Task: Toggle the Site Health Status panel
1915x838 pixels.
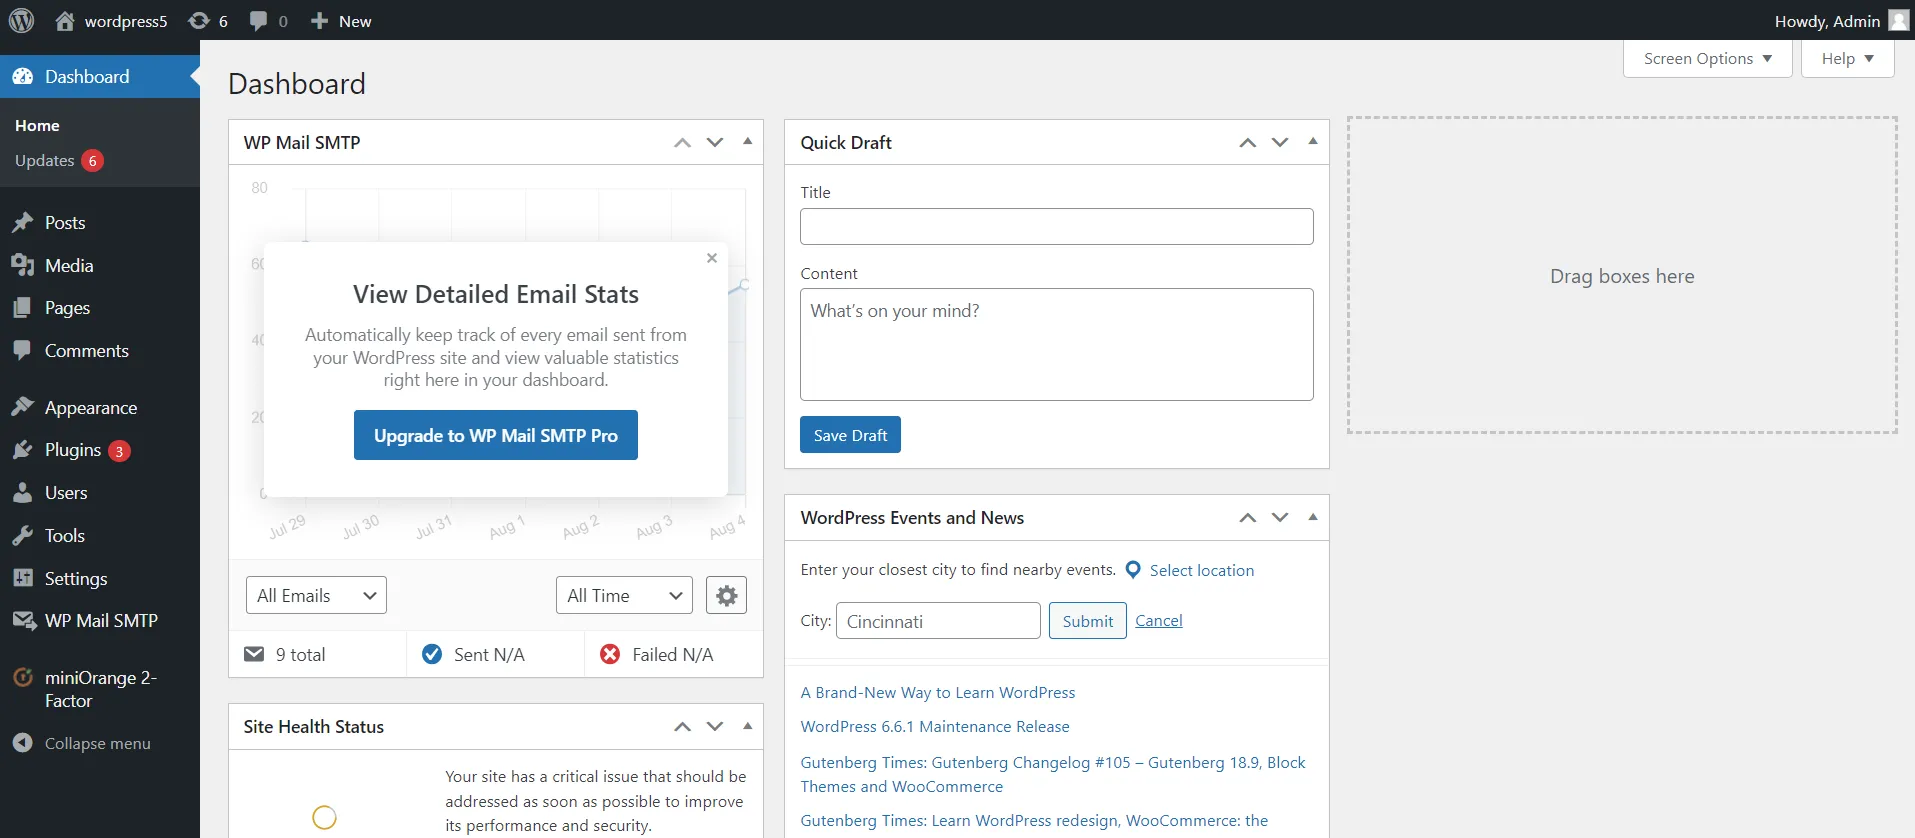Action: 747,726
